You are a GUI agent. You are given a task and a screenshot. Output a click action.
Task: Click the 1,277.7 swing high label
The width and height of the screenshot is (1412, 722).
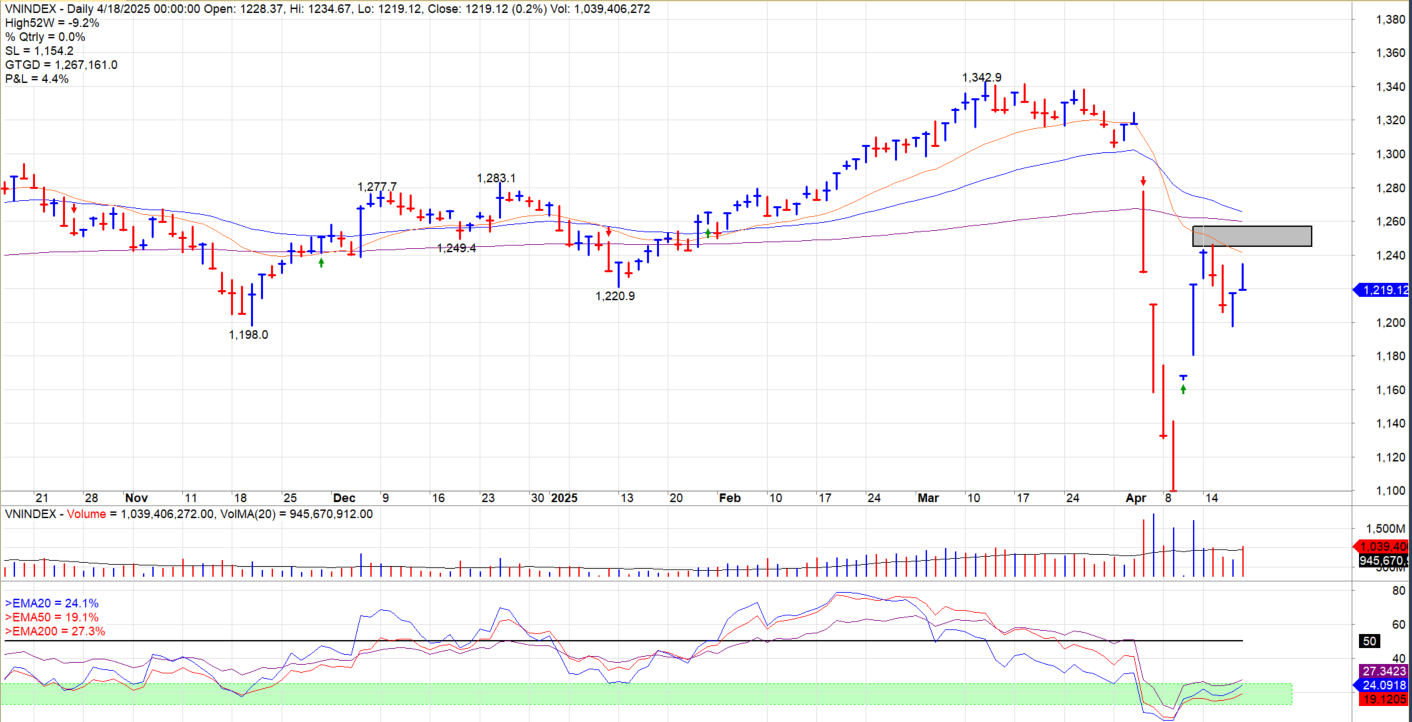(377, 187)
